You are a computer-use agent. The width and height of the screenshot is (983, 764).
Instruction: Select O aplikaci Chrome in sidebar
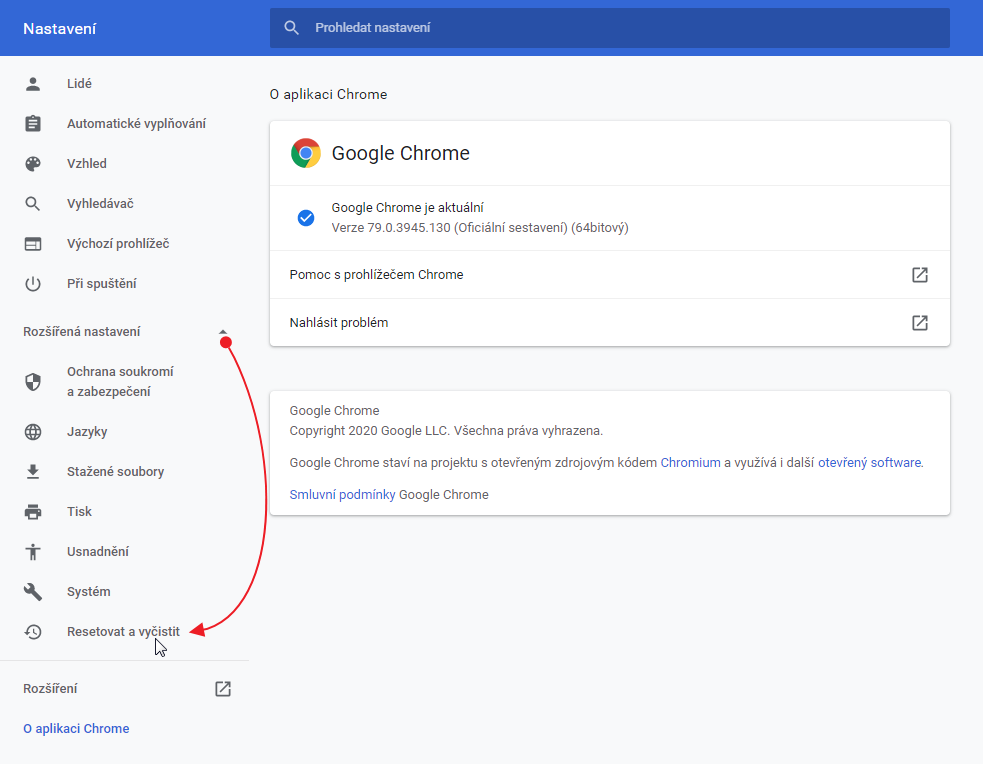pos(76,729)
